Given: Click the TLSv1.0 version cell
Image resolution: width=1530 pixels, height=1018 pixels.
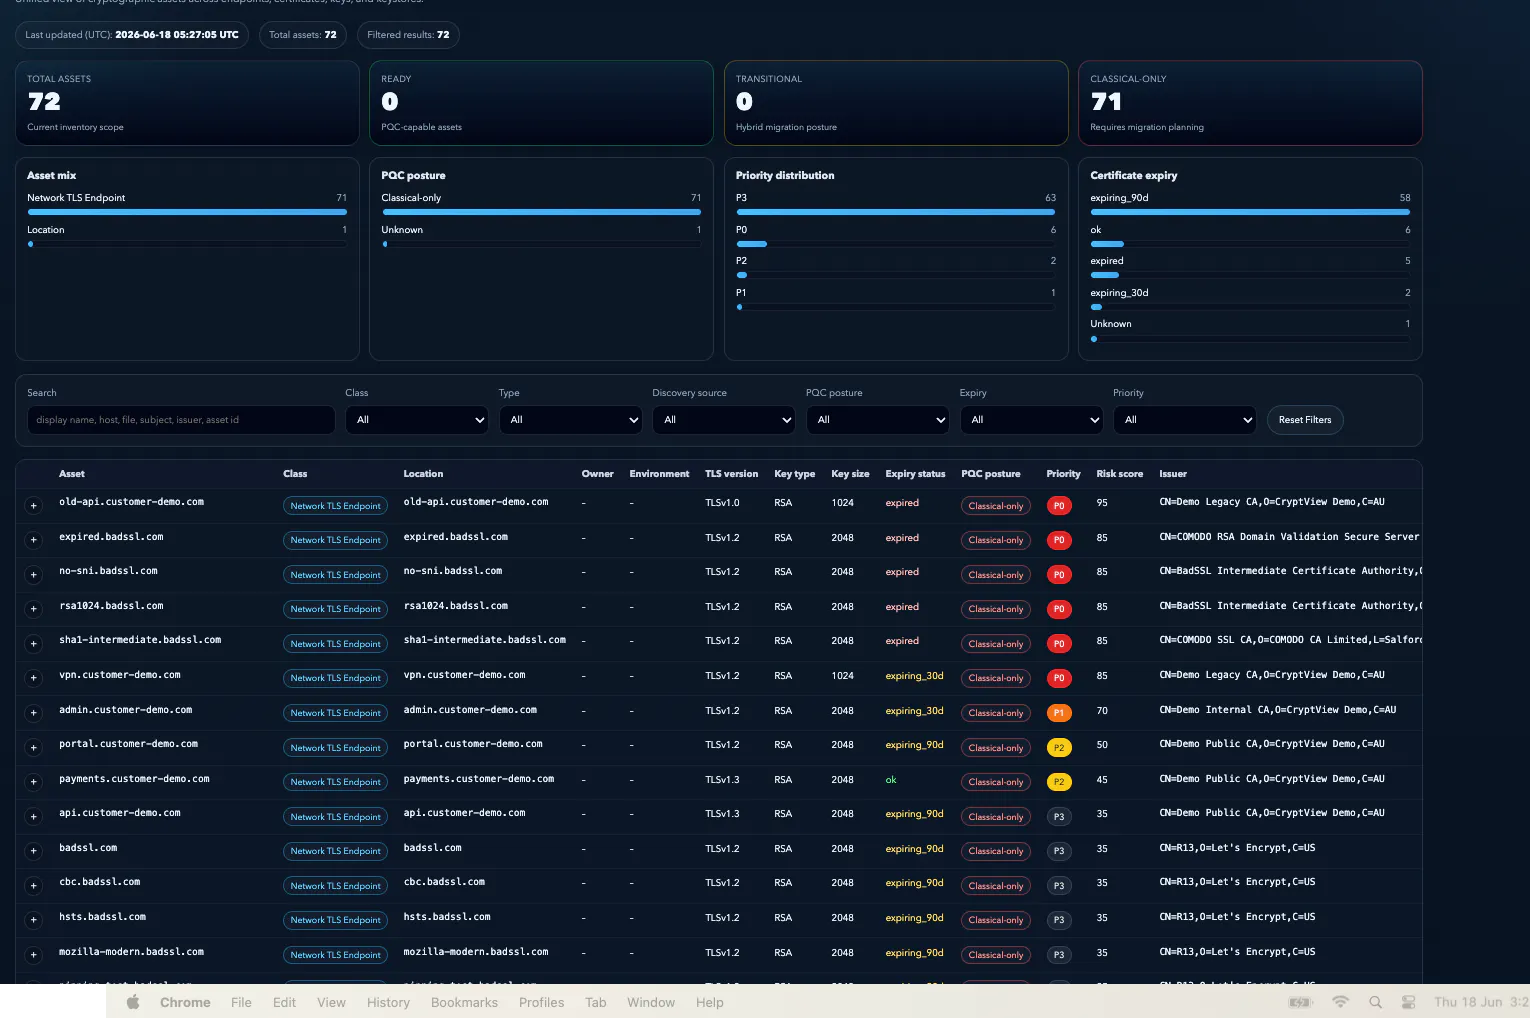Looking at the screenshot, I should (x=722, y=503).
